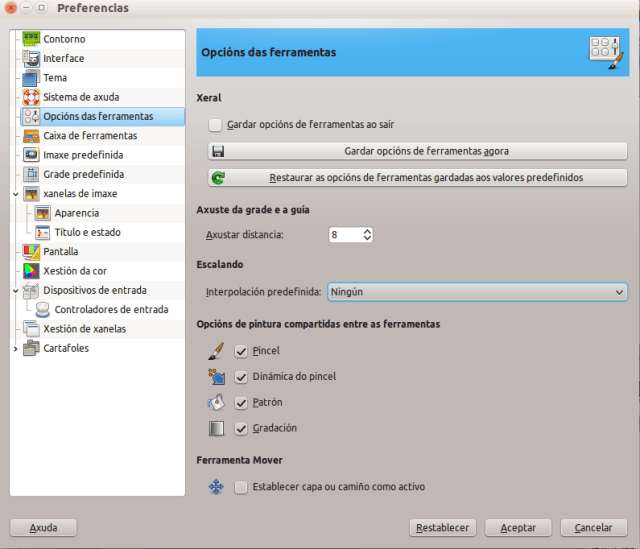
Task: Click the Axuda button
Action: (43, 528)
